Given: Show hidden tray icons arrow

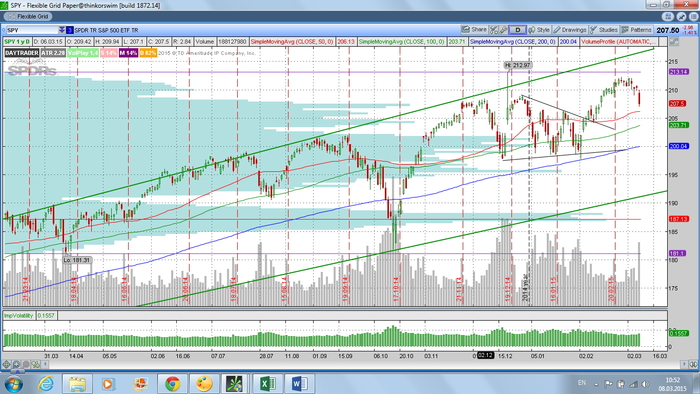Looking at the screenshot, I should (x=596, y=384).
